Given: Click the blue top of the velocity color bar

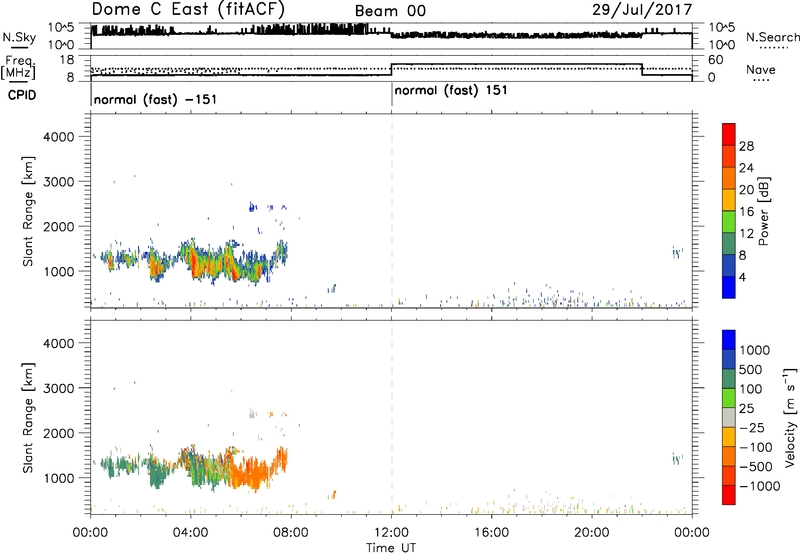Looking at the screenshot, I should point(729,339).
